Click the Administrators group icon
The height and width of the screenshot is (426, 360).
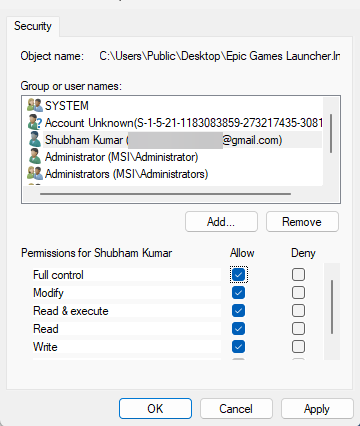coord(35,174)
